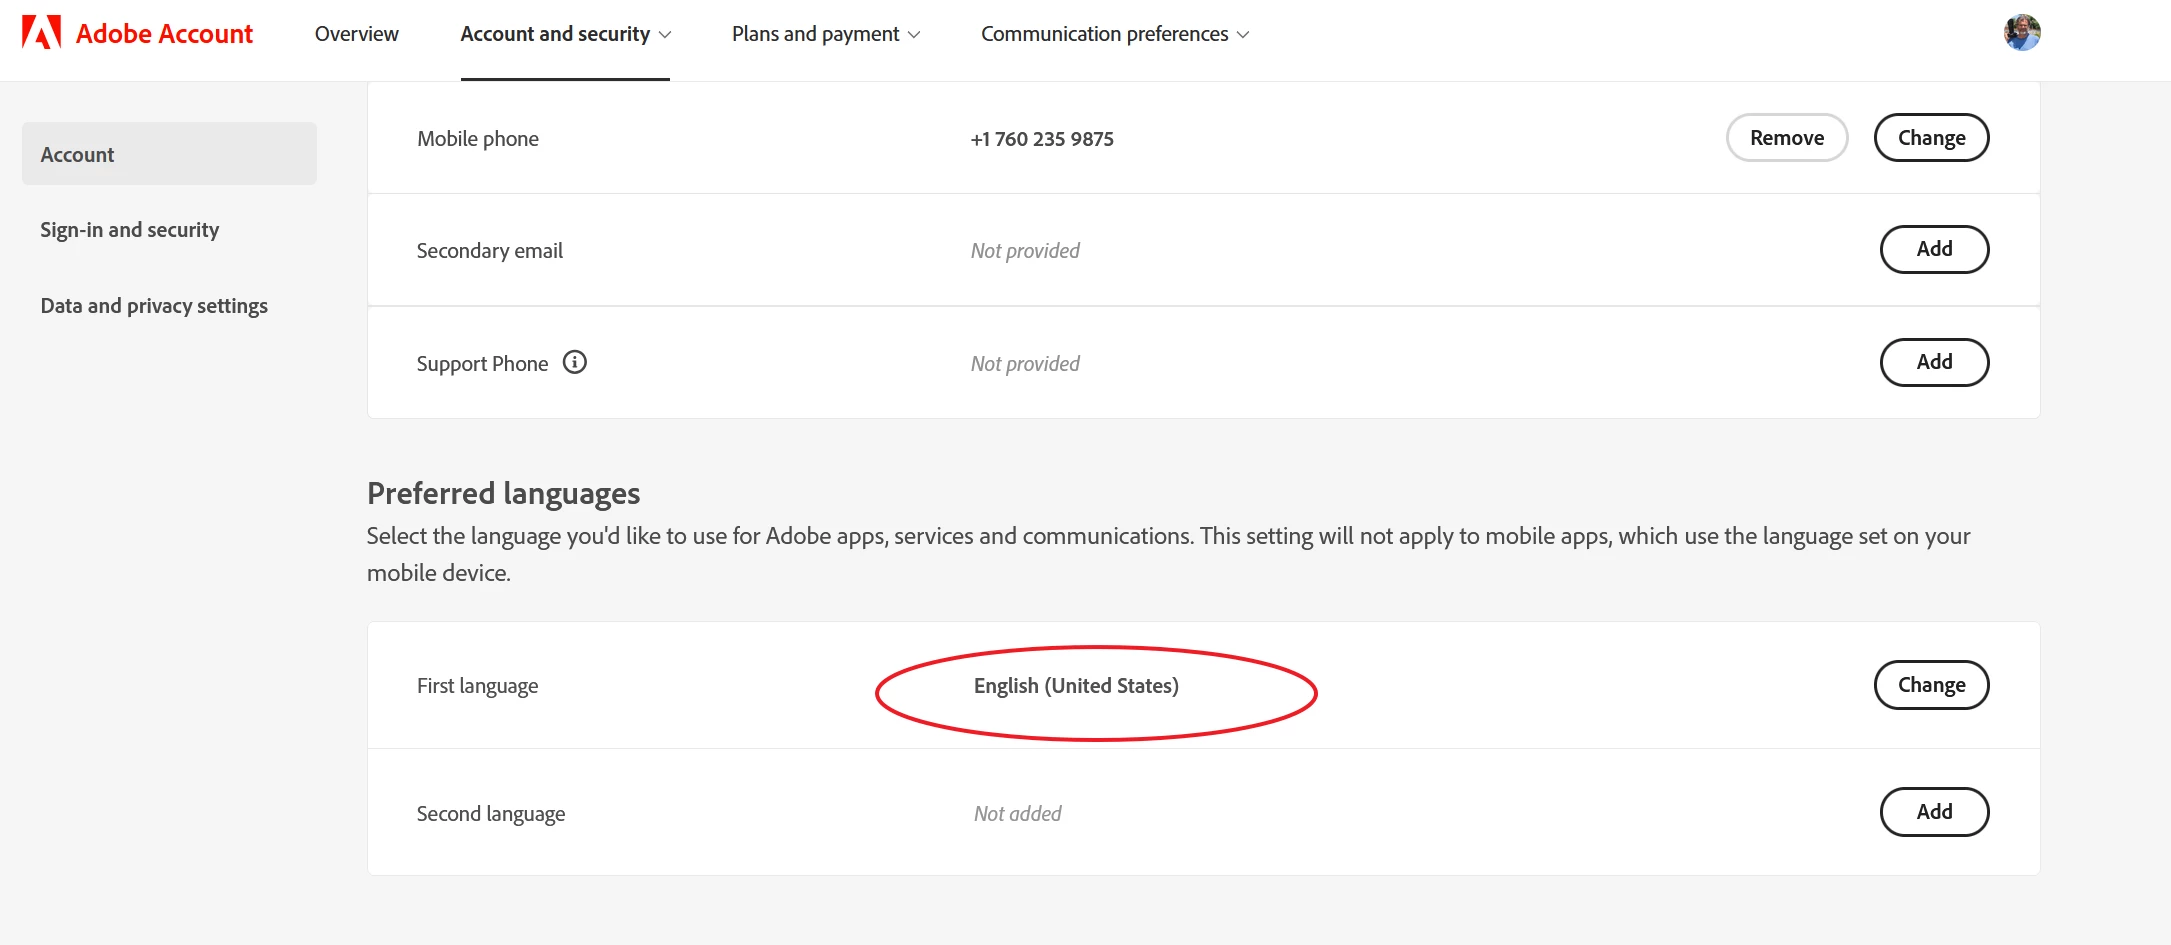Viewport: 2171px width, 945px height.
Task: Expand the Account and security dropdown chevron
Action: coord(665,35)
